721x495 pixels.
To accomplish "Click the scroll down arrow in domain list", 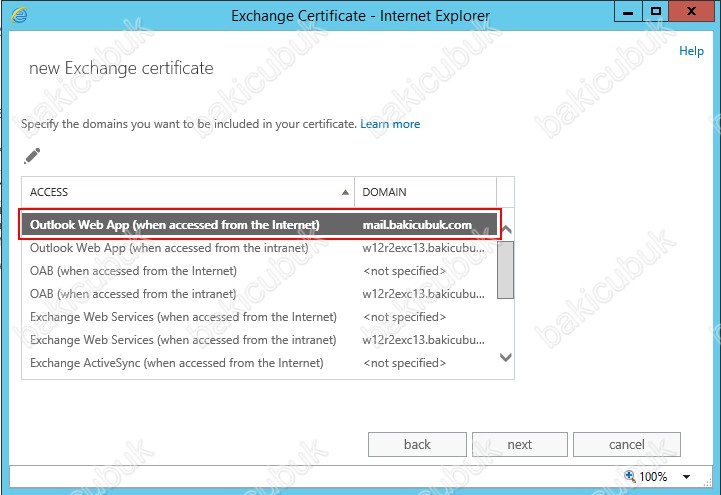I will [x=506, y=357].
